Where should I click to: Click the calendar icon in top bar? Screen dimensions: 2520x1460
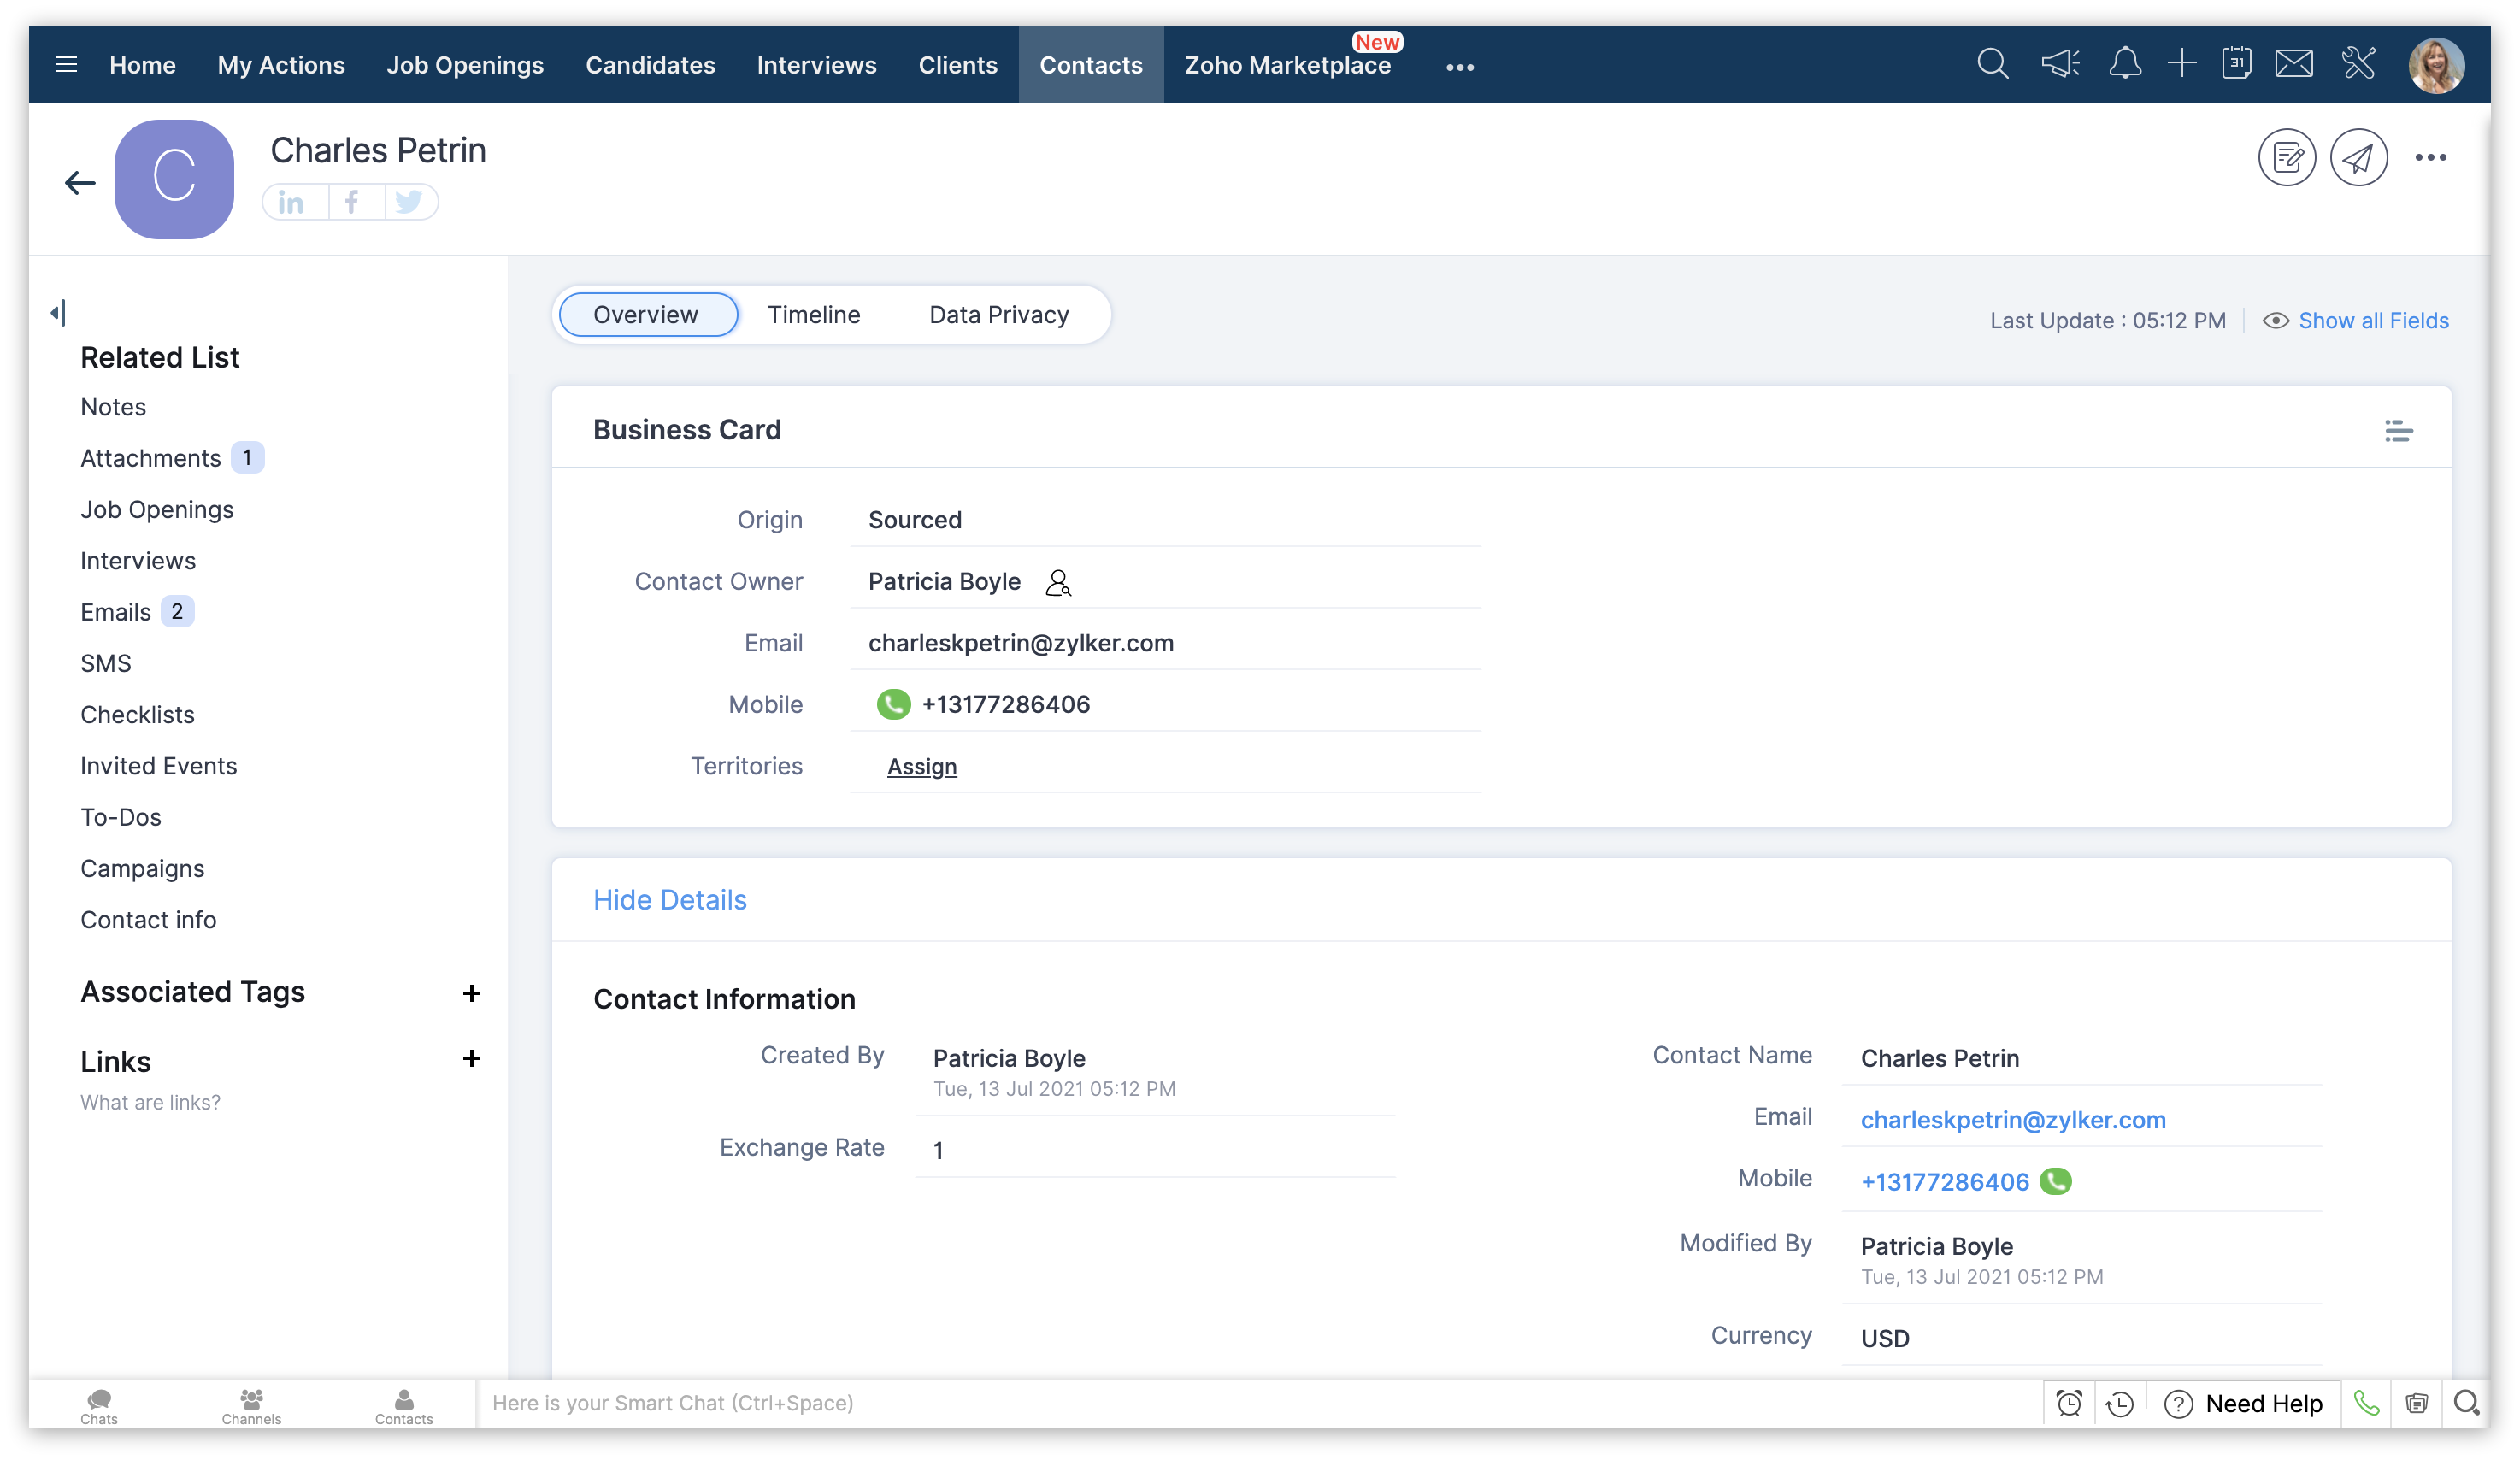[2236, 65]
